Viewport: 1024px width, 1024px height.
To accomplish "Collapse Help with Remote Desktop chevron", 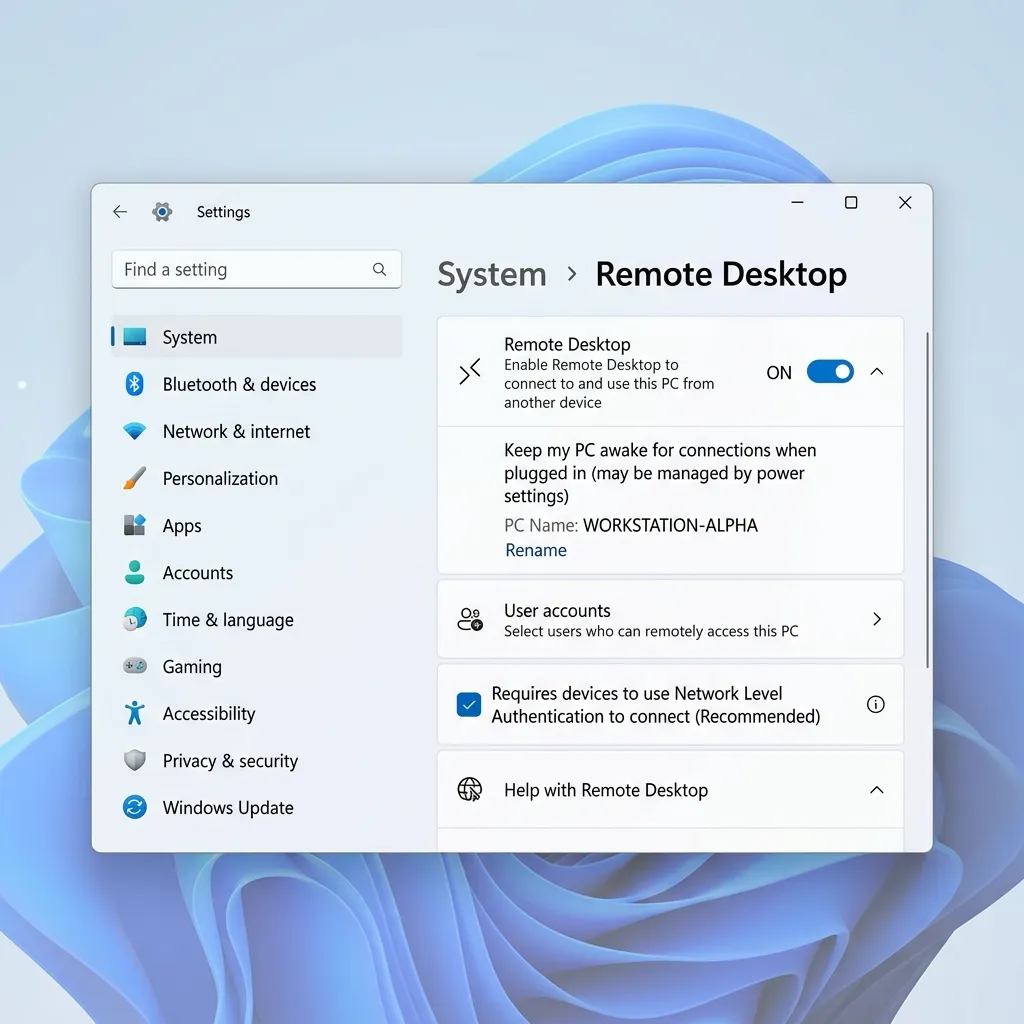I will click(876, 790).
